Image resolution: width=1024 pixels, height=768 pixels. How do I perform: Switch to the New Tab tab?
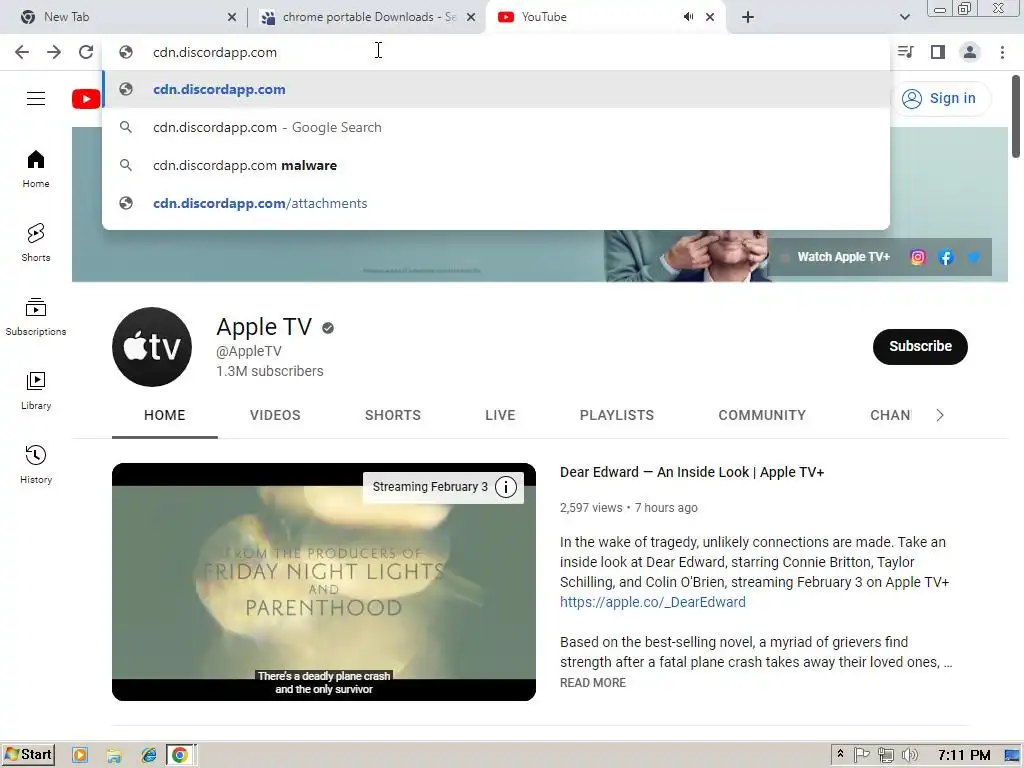tap(124, 17)
